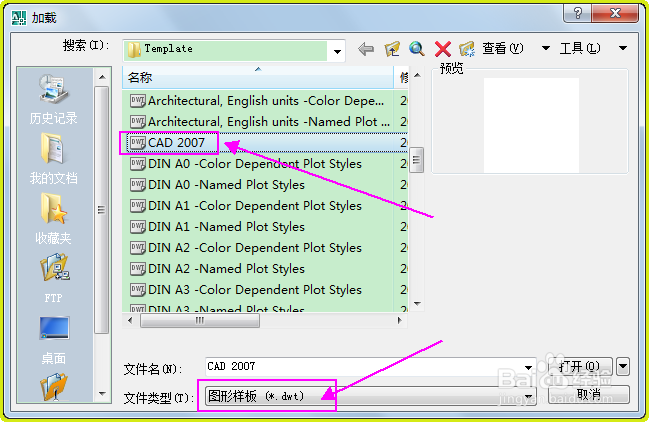The width and height of the screenshot is (649, 422).
Task: Click places sidebar scroll up arrow
Action: [x=102, y=77]
